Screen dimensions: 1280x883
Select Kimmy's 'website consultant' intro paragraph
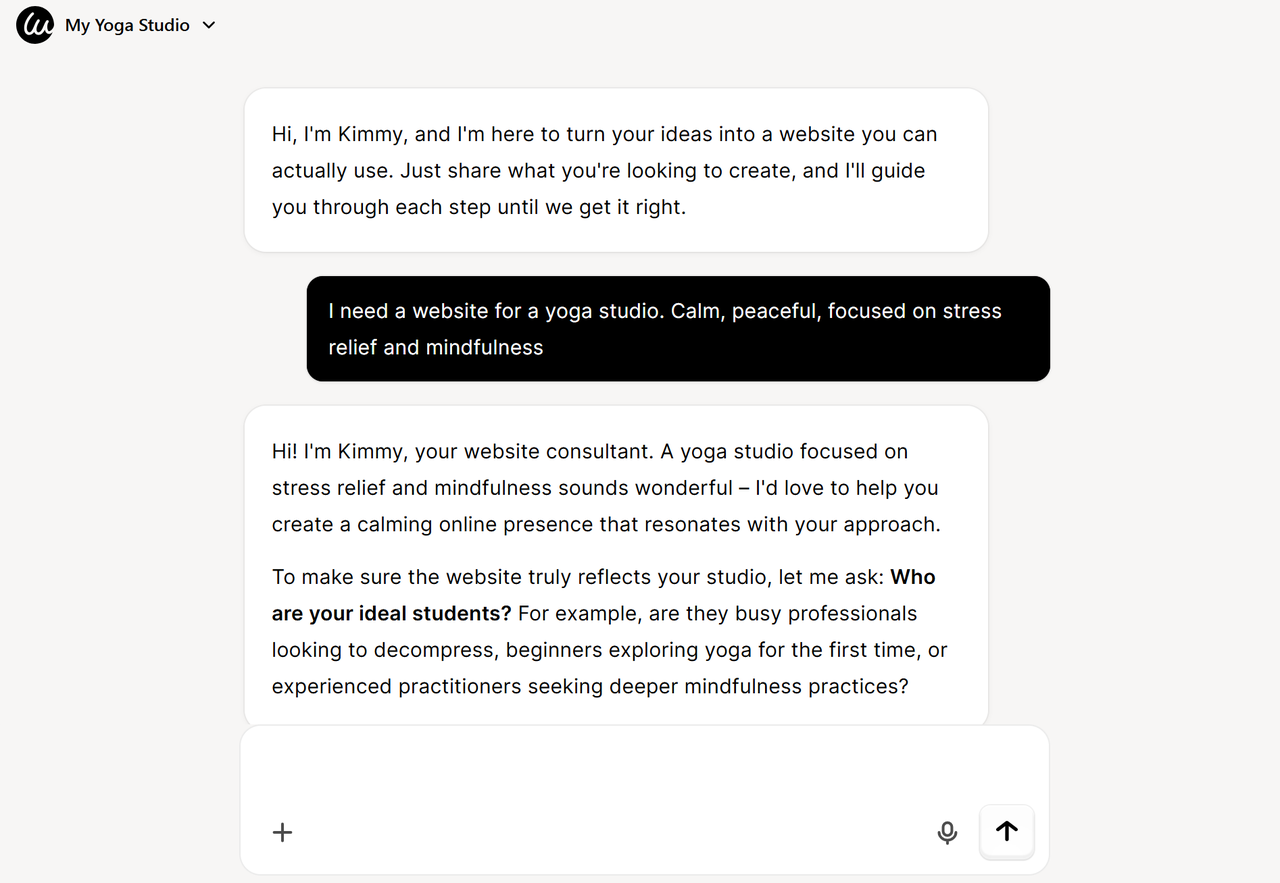coord(606,488)
